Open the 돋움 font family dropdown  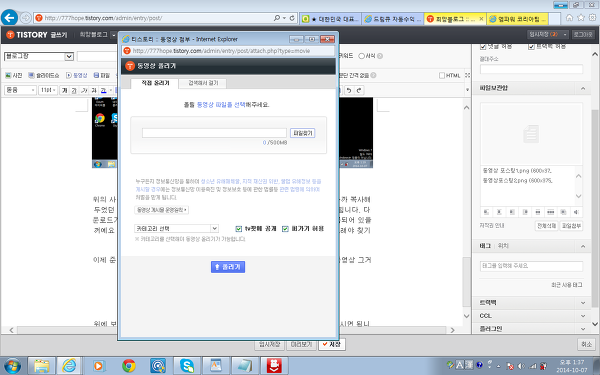[x=20, y=90]
